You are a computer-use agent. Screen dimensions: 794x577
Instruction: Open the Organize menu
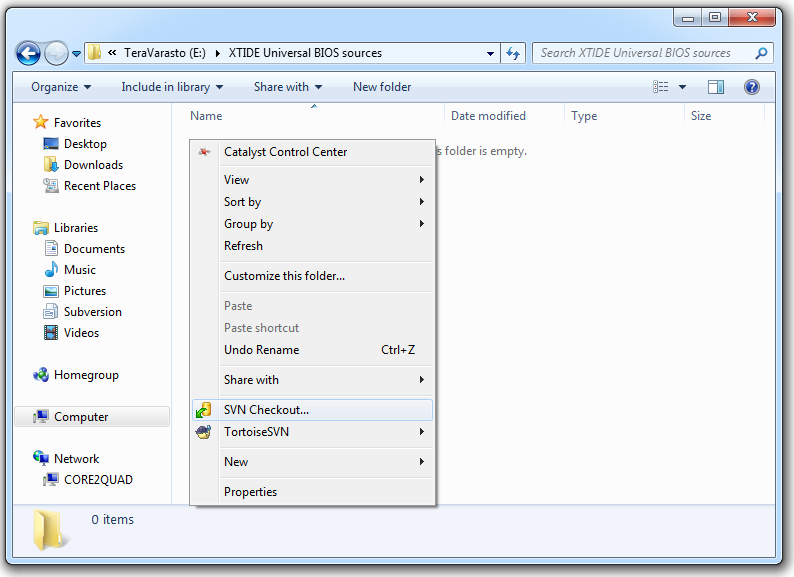[x=61, y=87]
